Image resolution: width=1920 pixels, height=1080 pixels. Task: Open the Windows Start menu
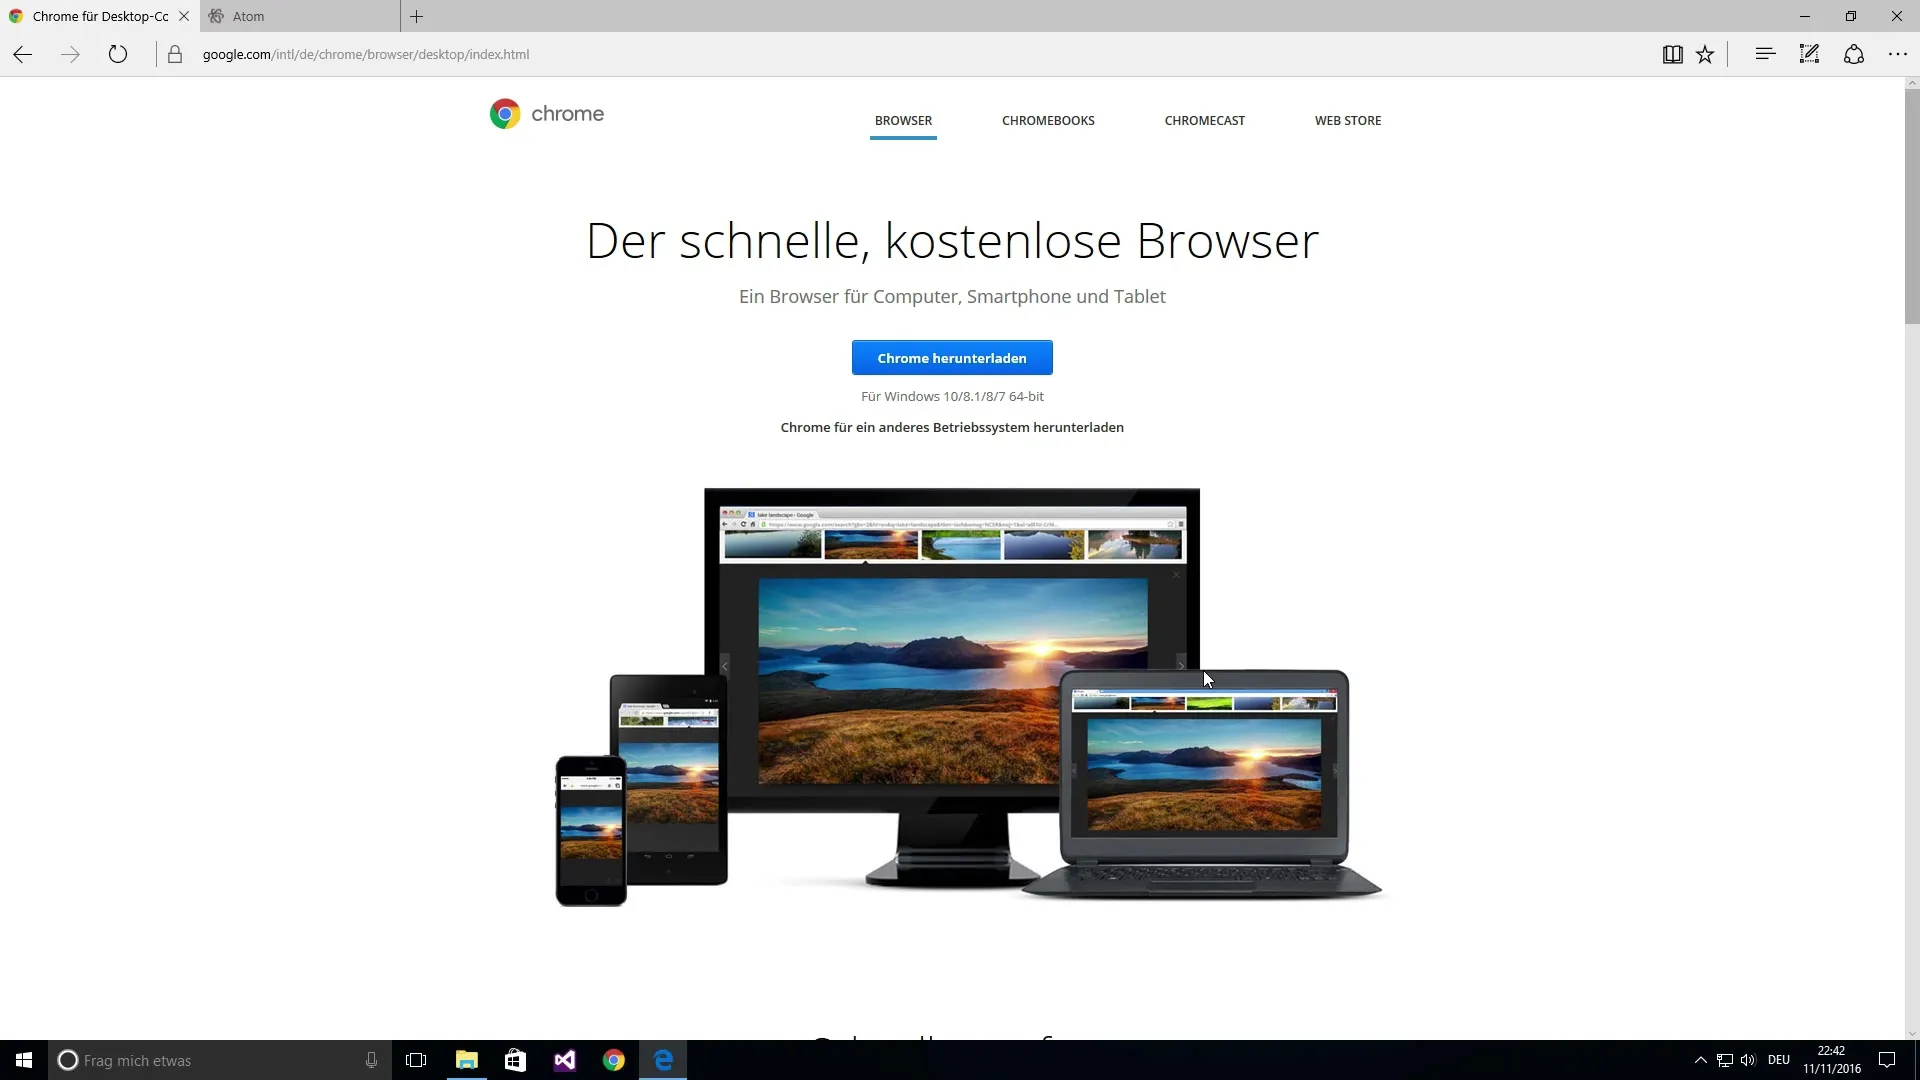pyautogui.click(x=24, y=1060)
